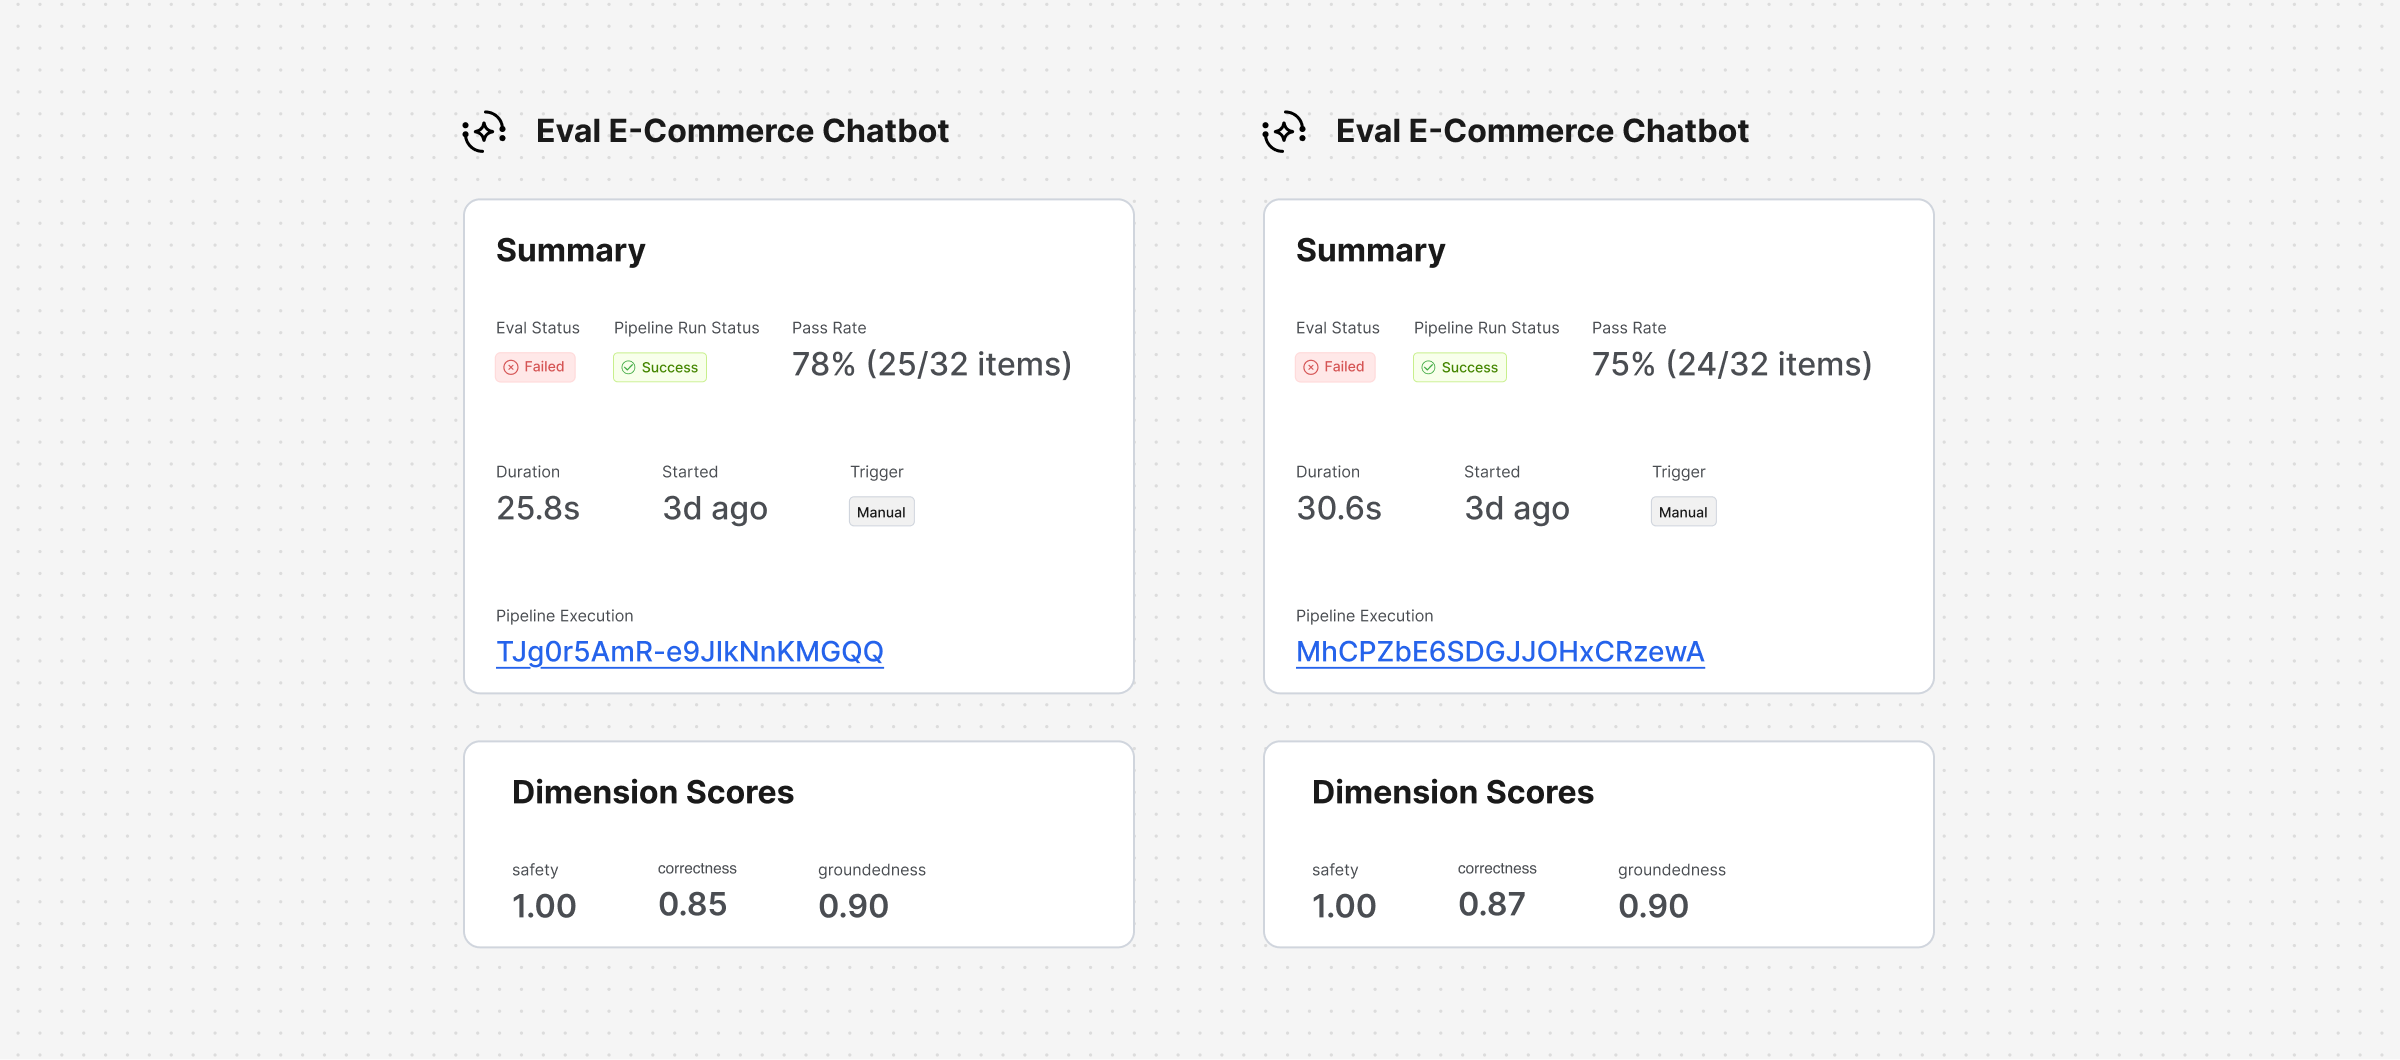Viewport: 2400px width, 1060px height.
Task: Click the right Eval E-Commerce Chatbot sparkle icon
Action: [1284, 131]
